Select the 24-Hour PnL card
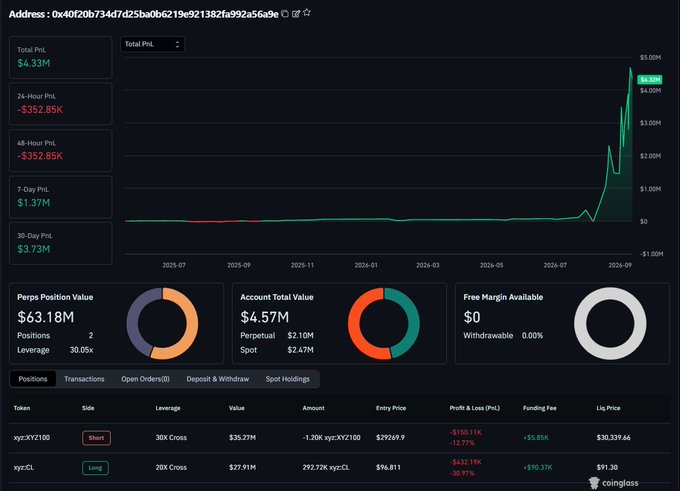This screenshot has width=680, height=491. (61, 104)
